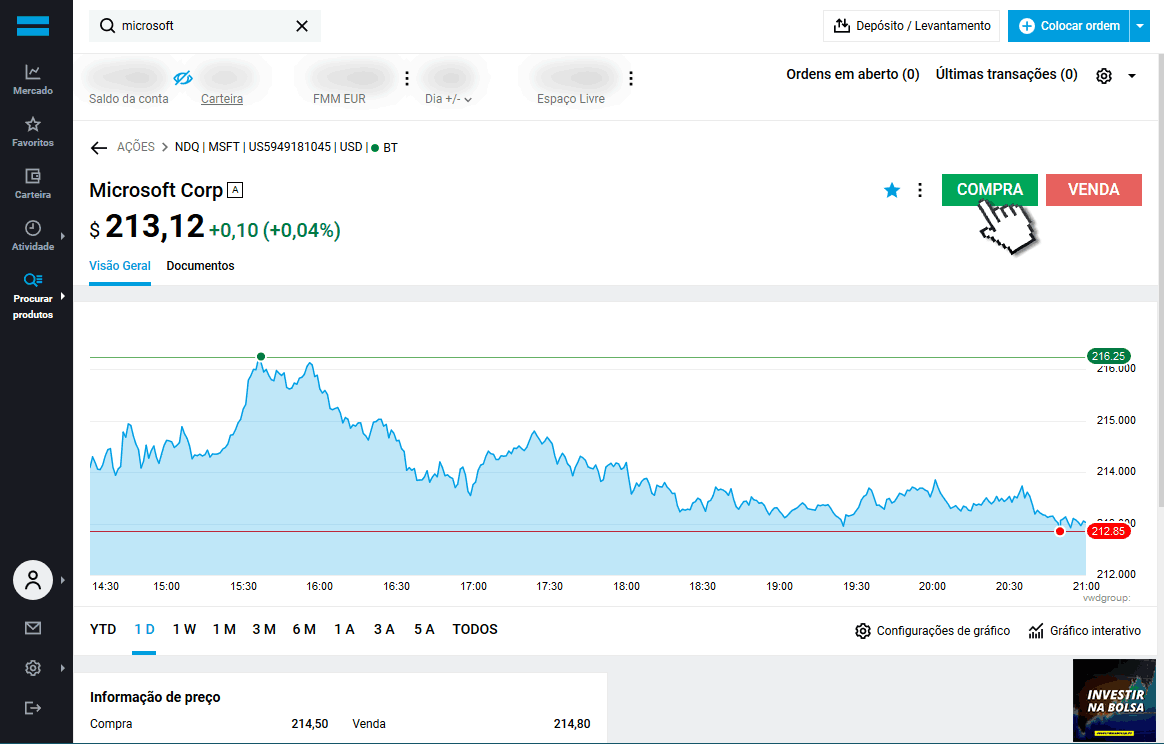Image resolution: width=1164 pixels, height=744 pixels.
Task: Open Favoritos star in sidebar
Action: [33, 131]
